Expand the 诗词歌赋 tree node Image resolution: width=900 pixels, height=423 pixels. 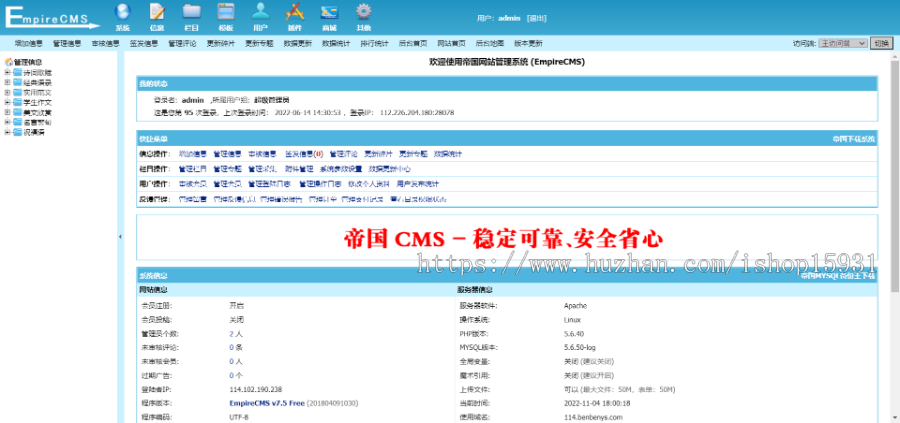click(7, 72)
